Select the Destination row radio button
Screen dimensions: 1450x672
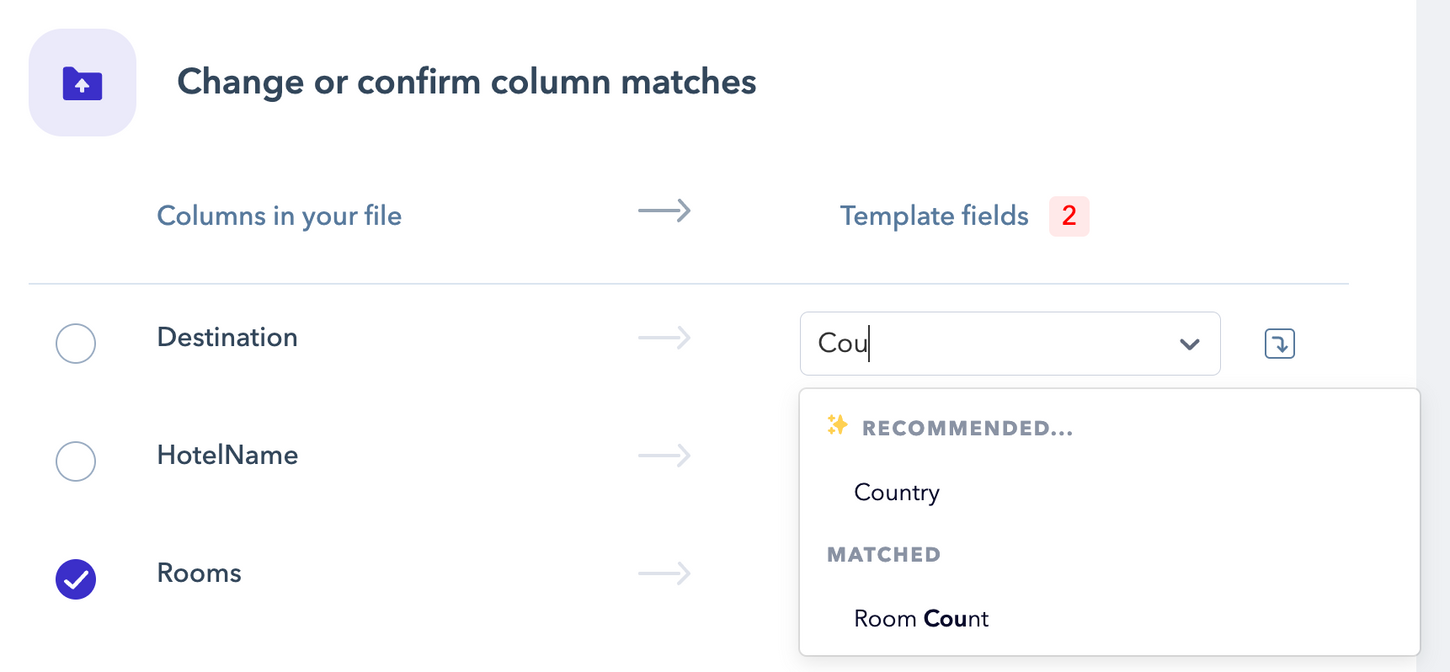[x=76, y=344]
